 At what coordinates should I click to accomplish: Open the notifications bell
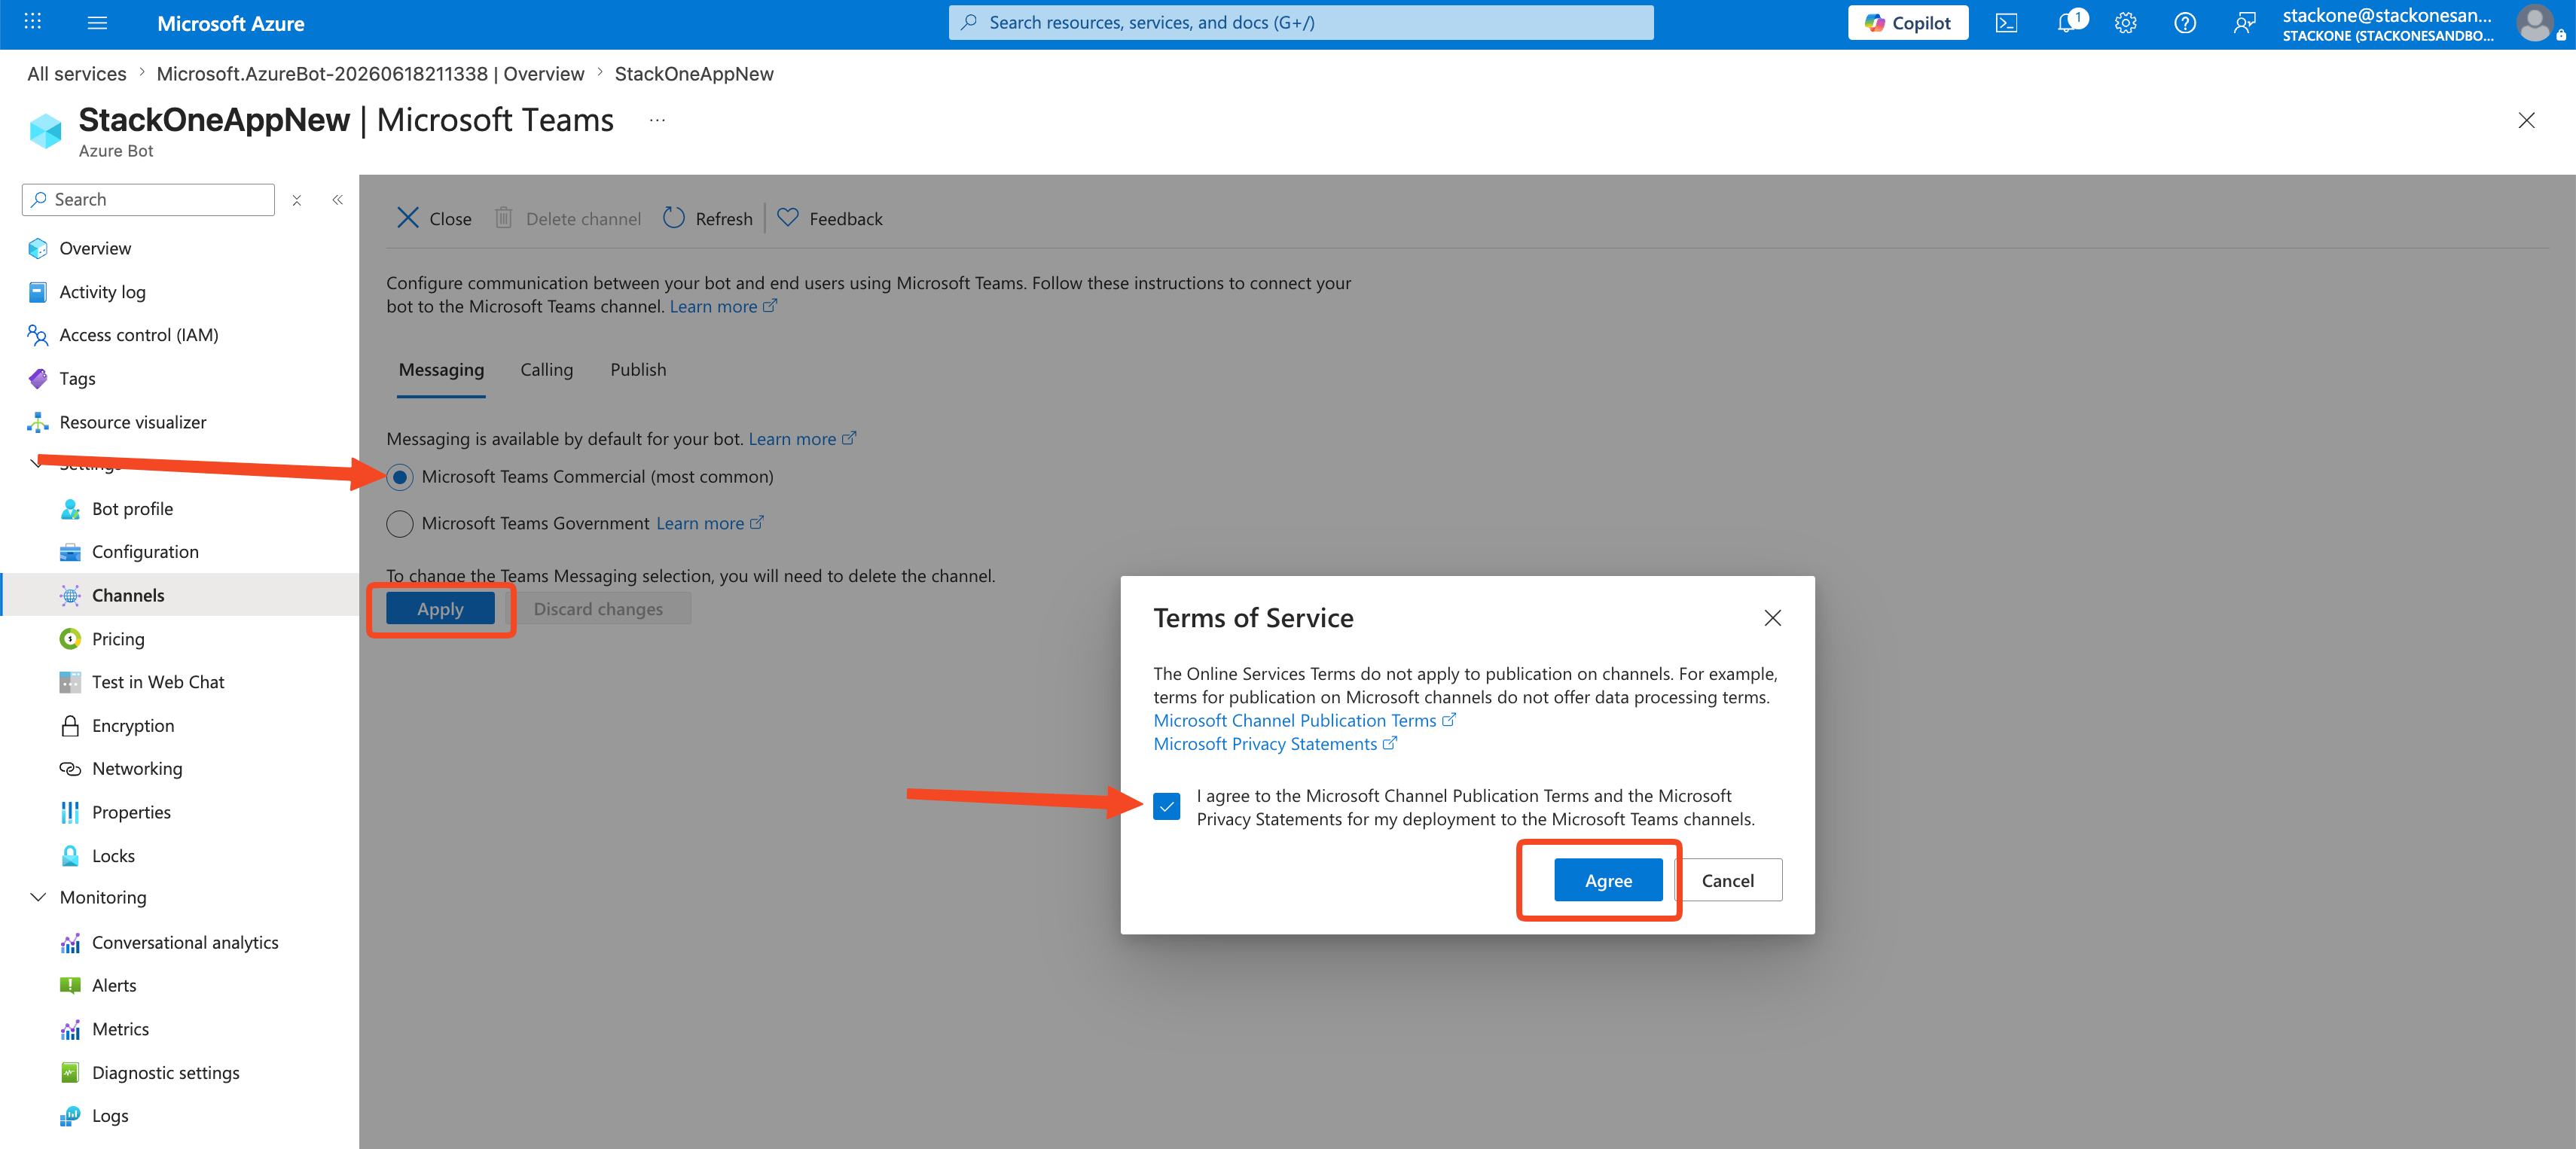(2067, 22)
